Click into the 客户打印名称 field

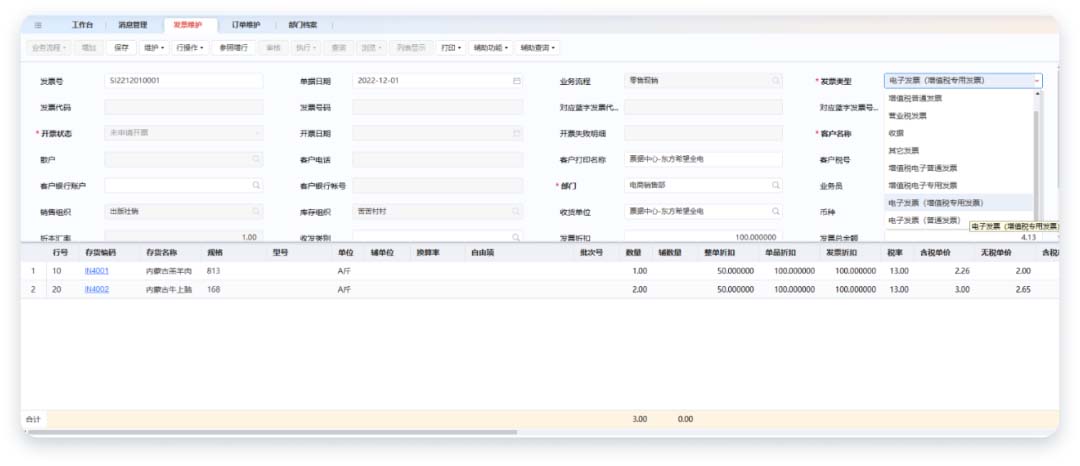tap(703, 159)
